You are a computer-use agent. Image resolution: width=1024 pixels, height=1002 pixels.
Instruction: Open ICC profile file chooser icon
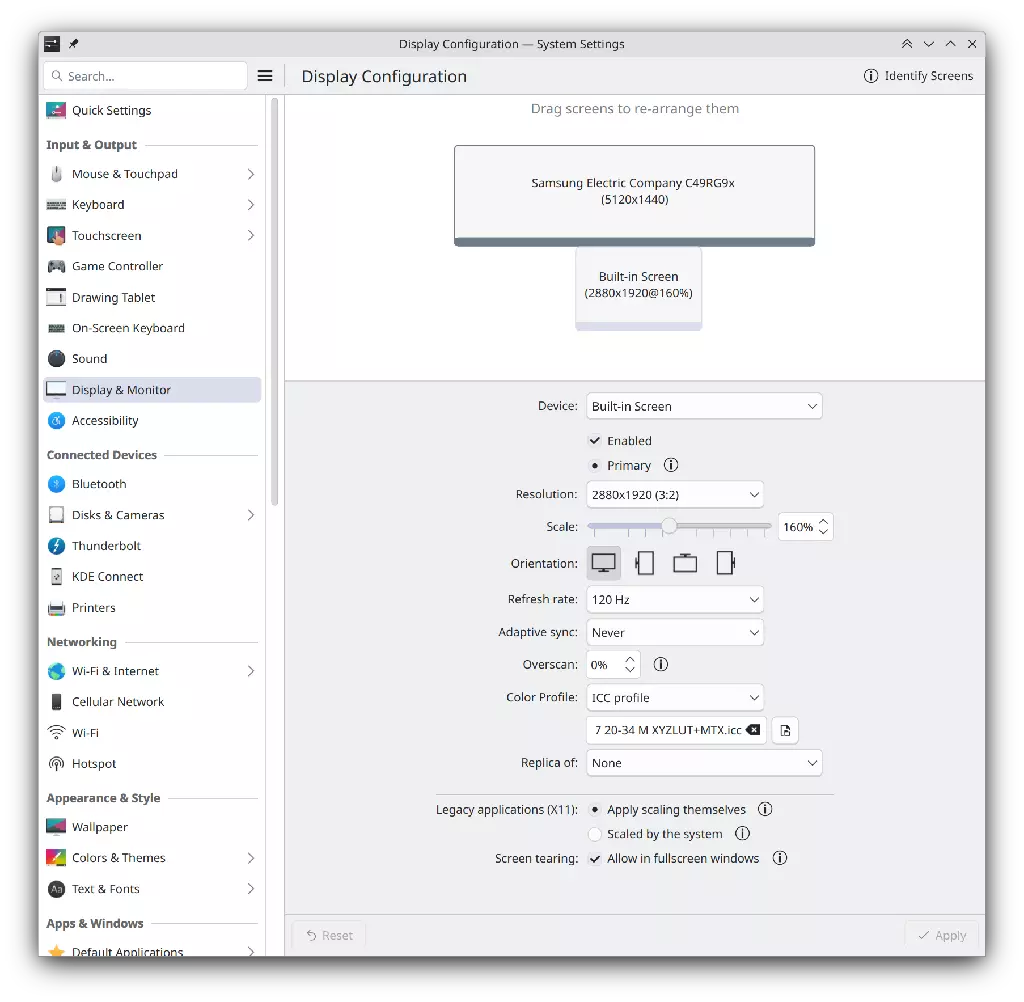pos(785,730)
